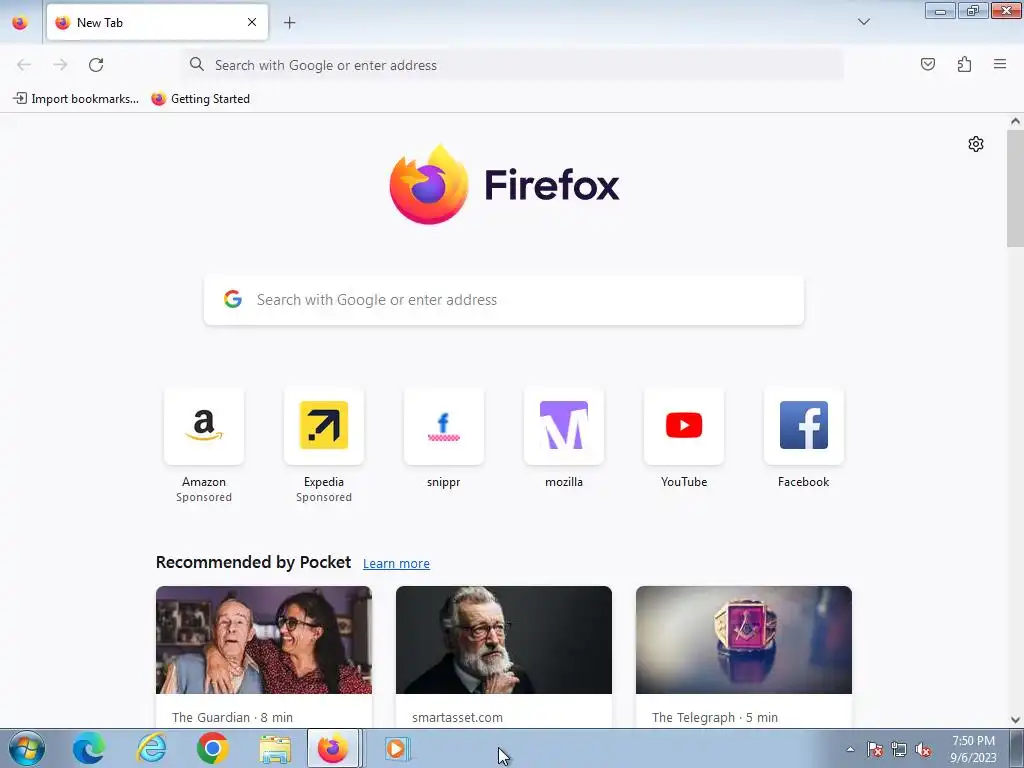Image resolution: width=1024 pixels, height=768 pixels.
Task: Open the Extensions puzzle icon
Action: (964, 64)
